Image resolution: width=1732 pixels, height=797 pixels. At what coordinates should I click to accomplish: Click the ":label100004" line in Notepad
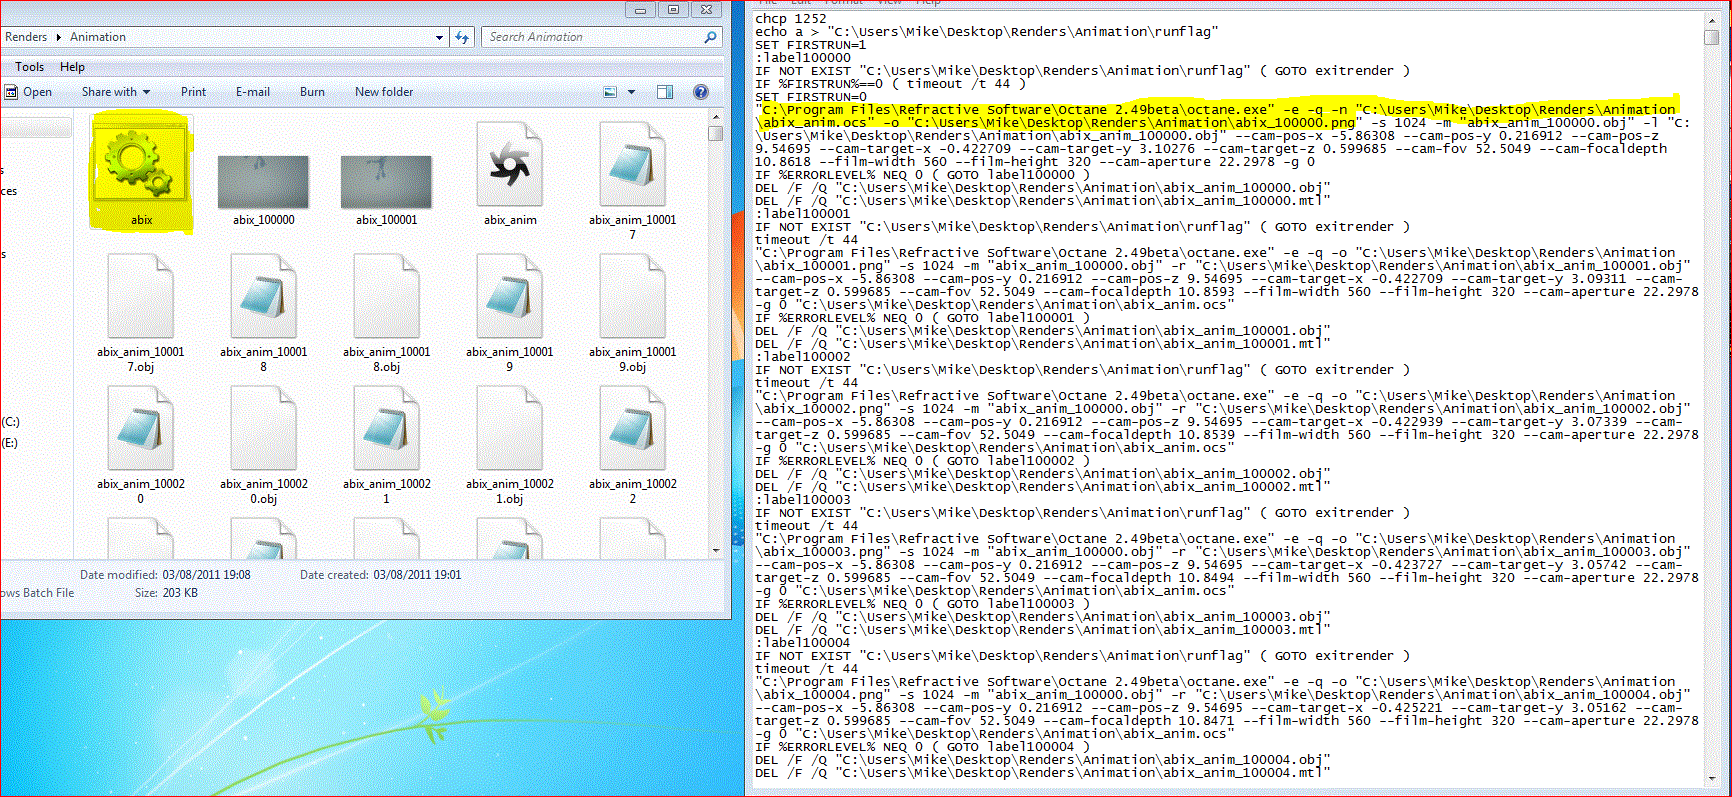[x=803, y=643]
